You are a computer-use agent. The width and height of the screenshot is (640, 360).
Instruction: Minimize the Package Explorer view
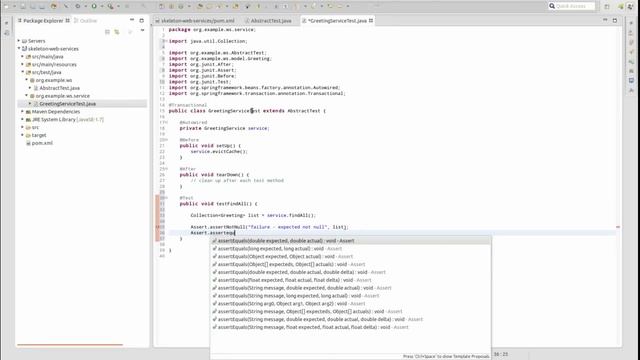coord(132,20)
